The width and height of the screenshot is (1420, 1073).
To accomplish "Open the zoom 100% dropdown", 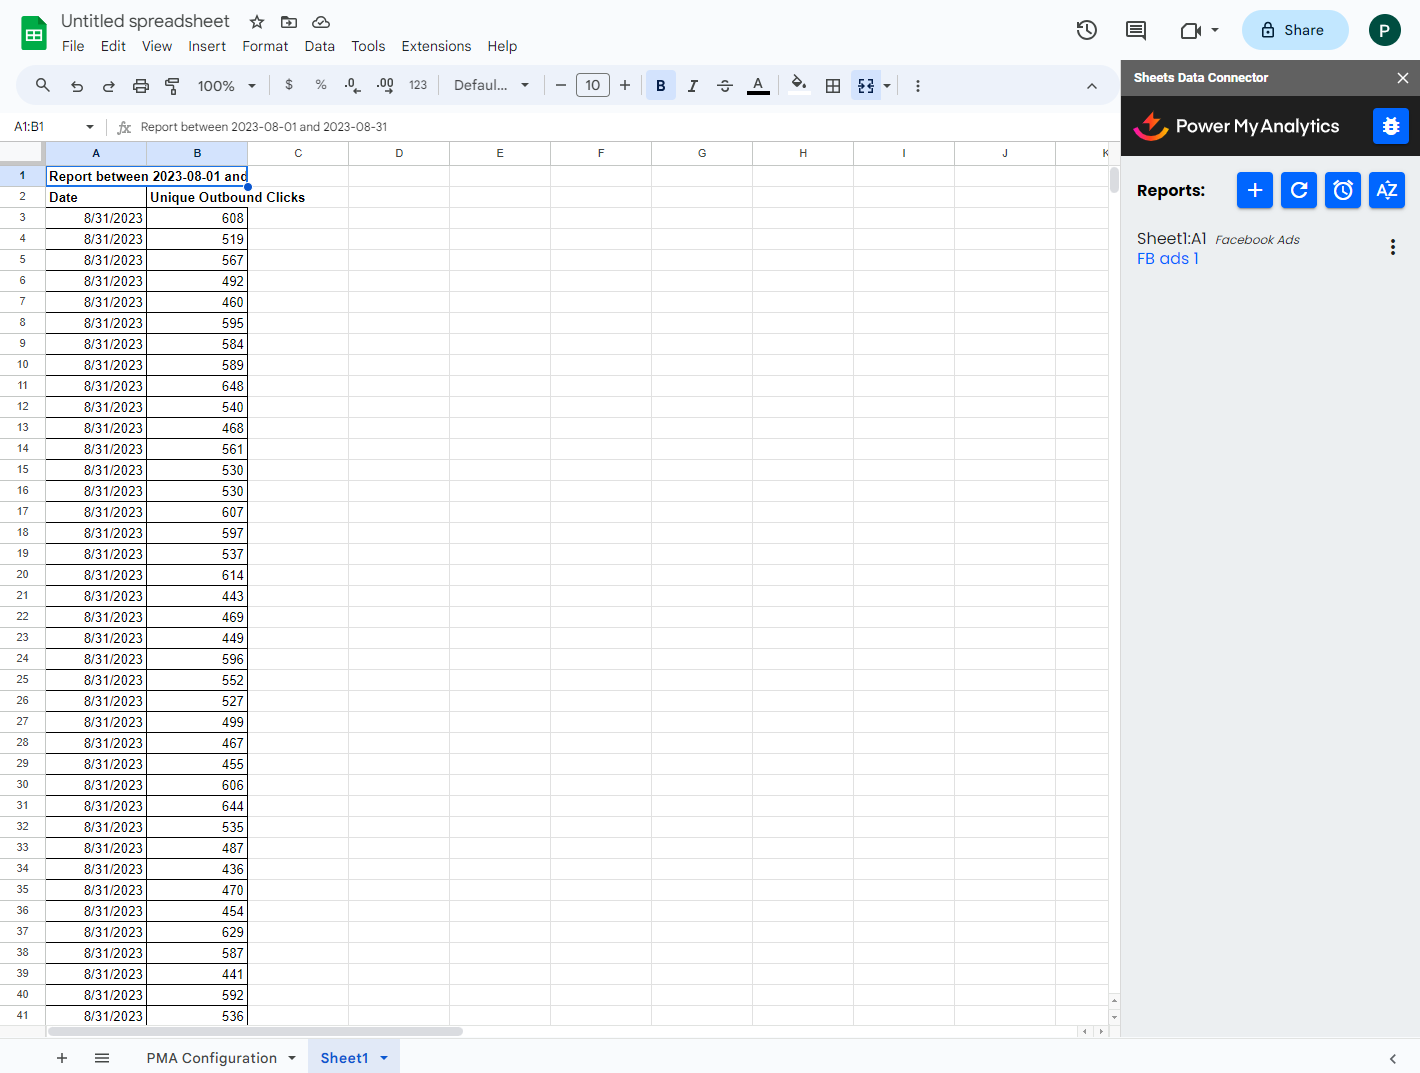I will point(226,86).
